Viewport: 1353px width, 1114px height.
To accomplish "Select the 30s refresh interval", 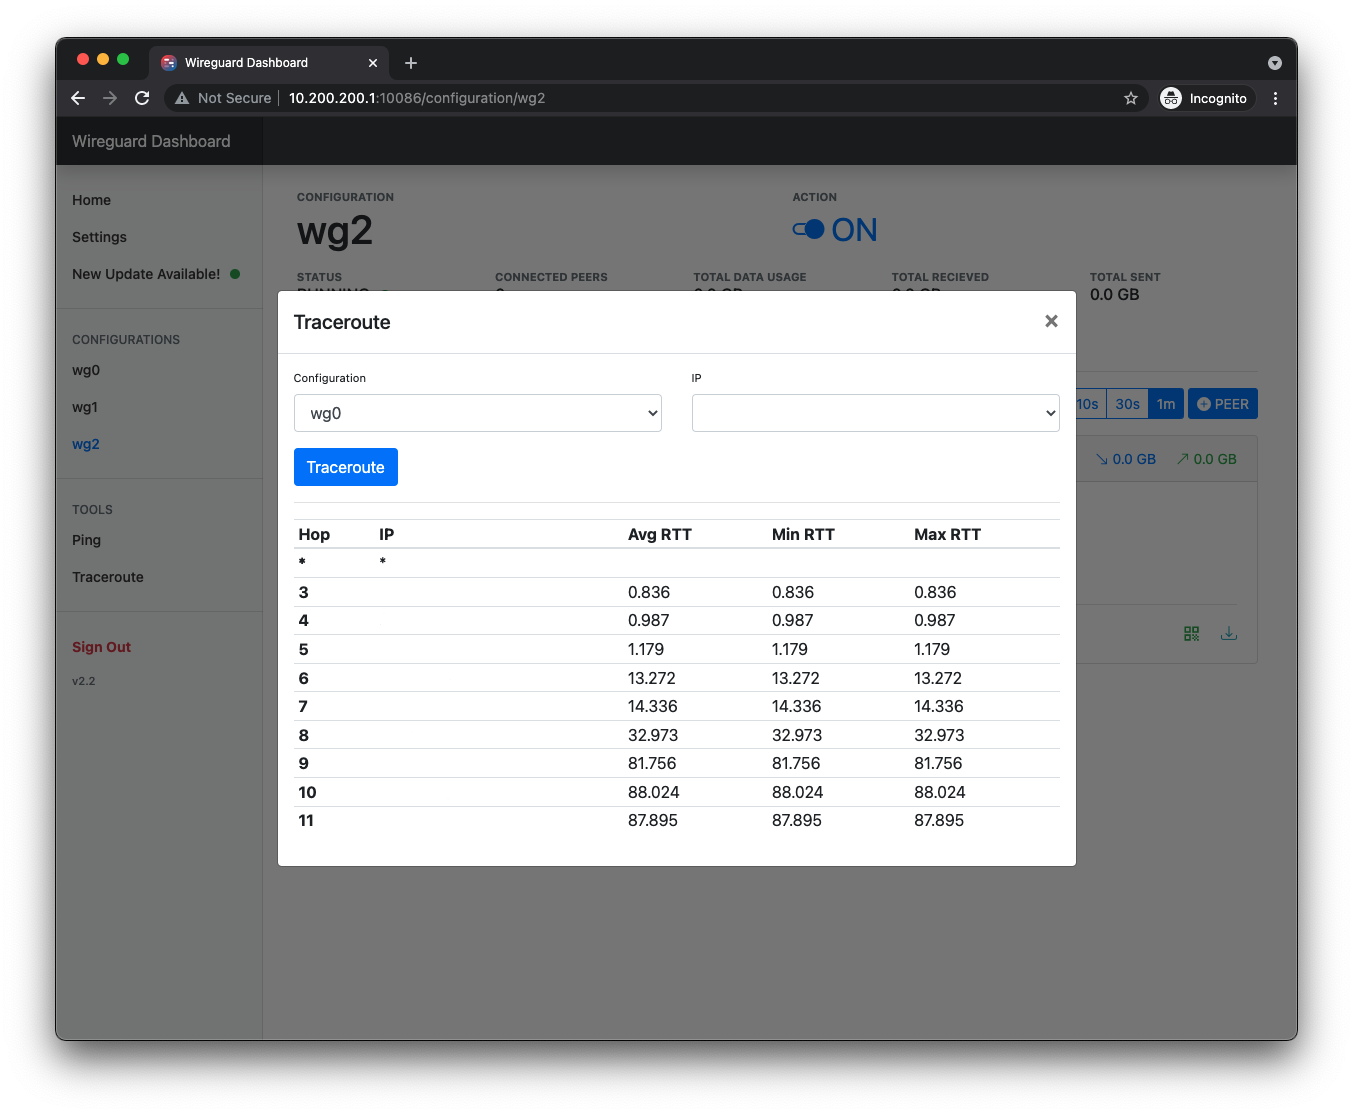I will click(x=1127, y=404).
